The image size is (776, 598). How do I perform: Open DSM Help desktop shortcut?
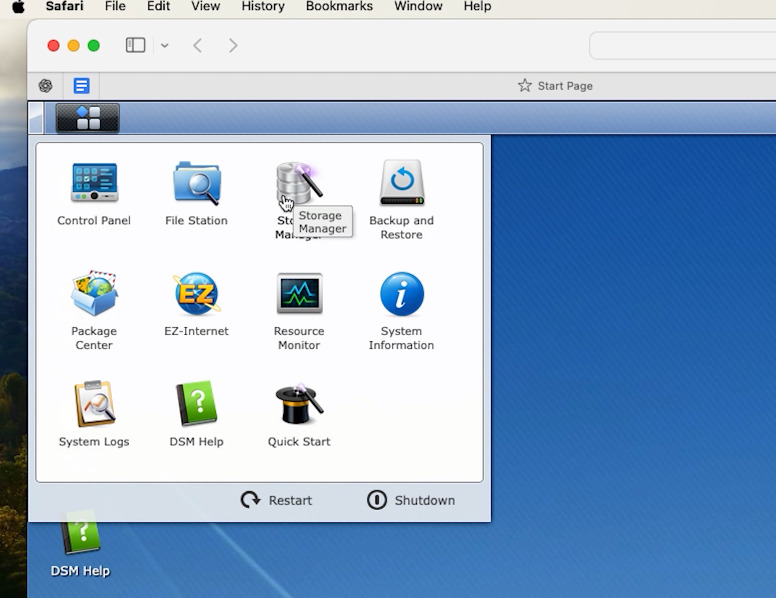tap(80, 545)
